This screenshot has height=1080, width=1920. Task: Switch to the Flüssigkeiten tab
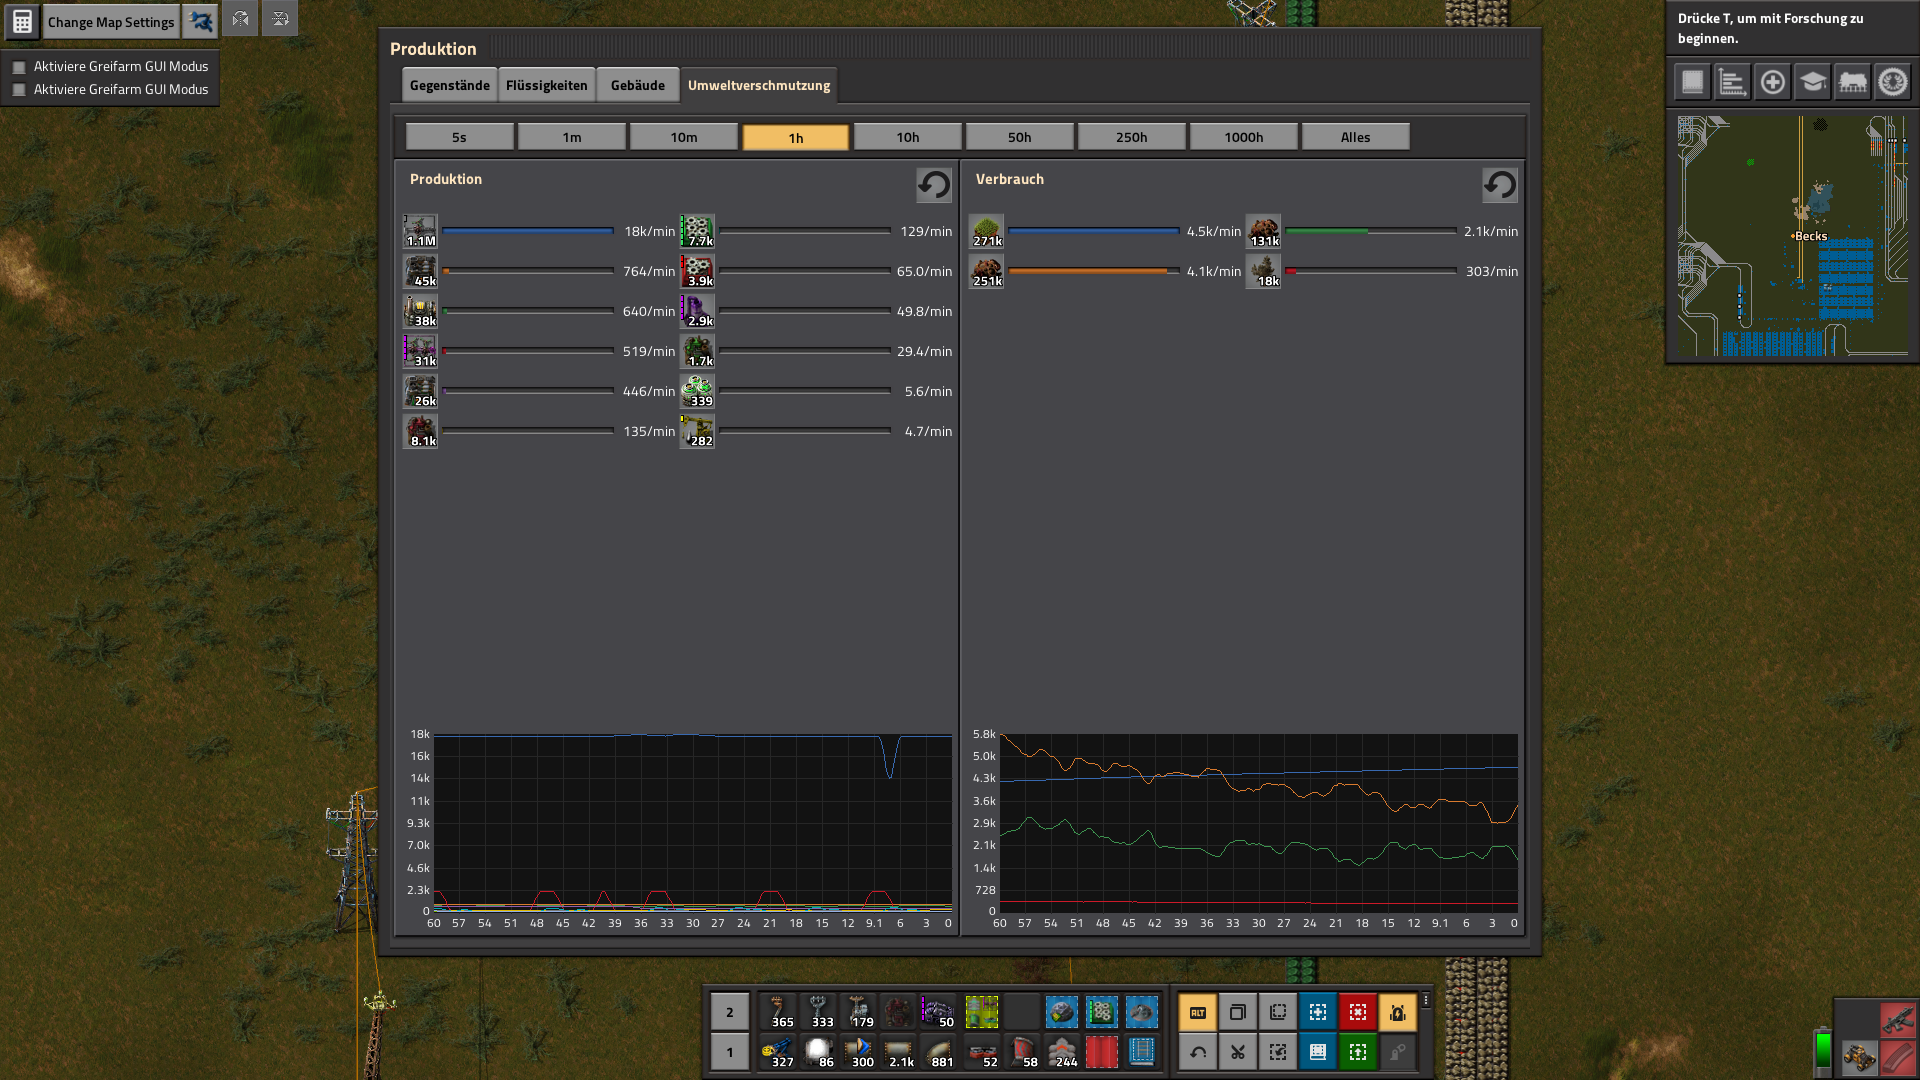(x=547, y=85)
